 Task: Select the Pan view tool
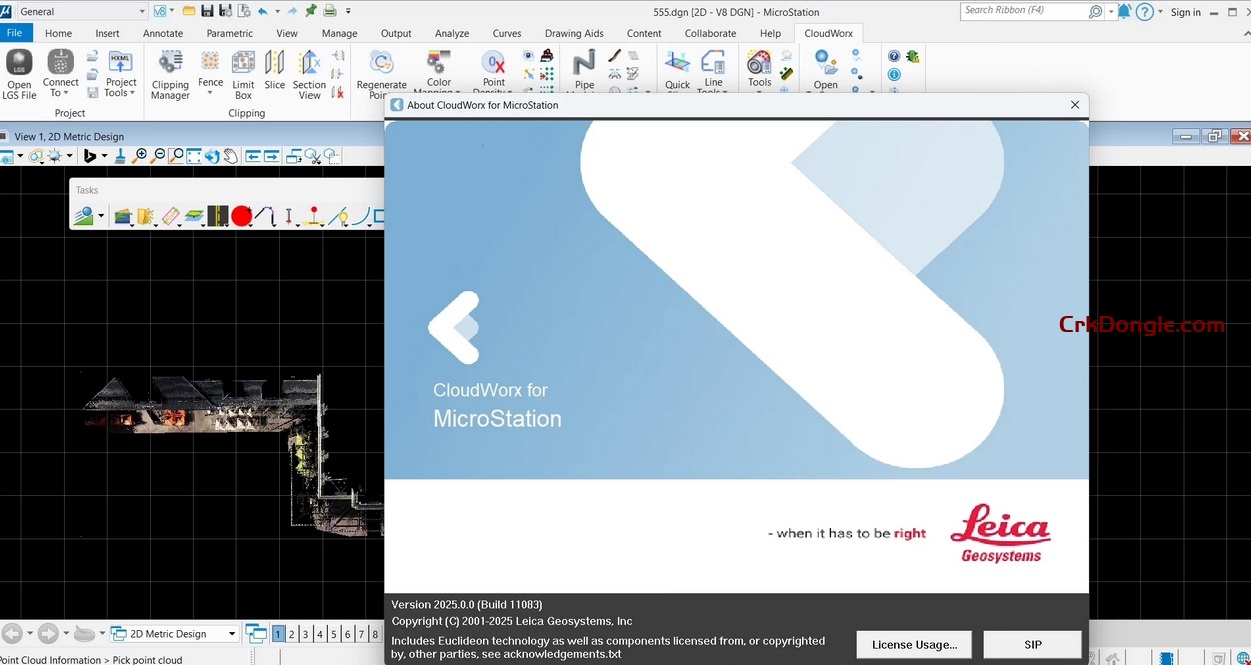click(x=232, y=156)
